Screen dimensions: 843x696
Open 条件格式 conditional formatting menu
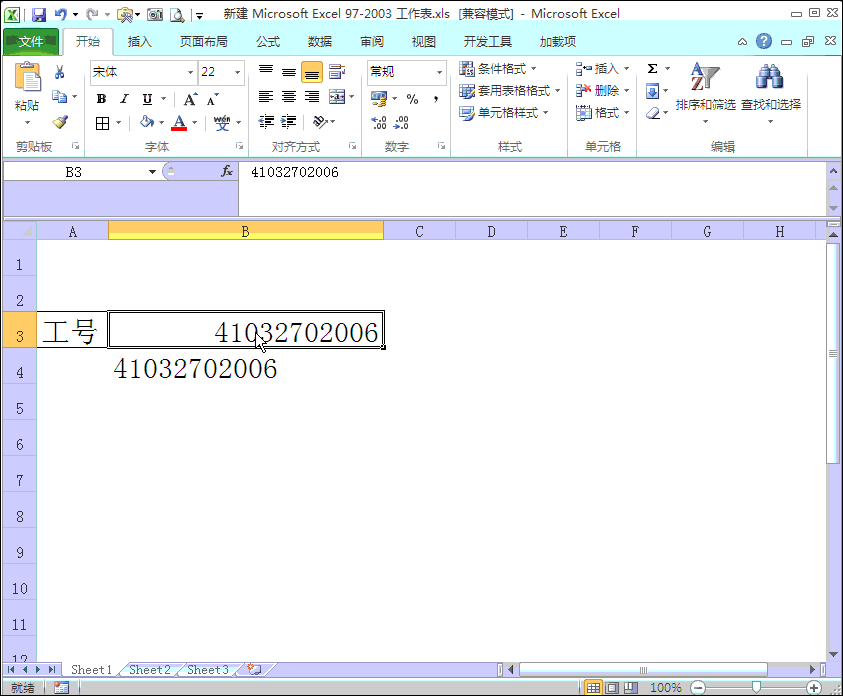497,69
